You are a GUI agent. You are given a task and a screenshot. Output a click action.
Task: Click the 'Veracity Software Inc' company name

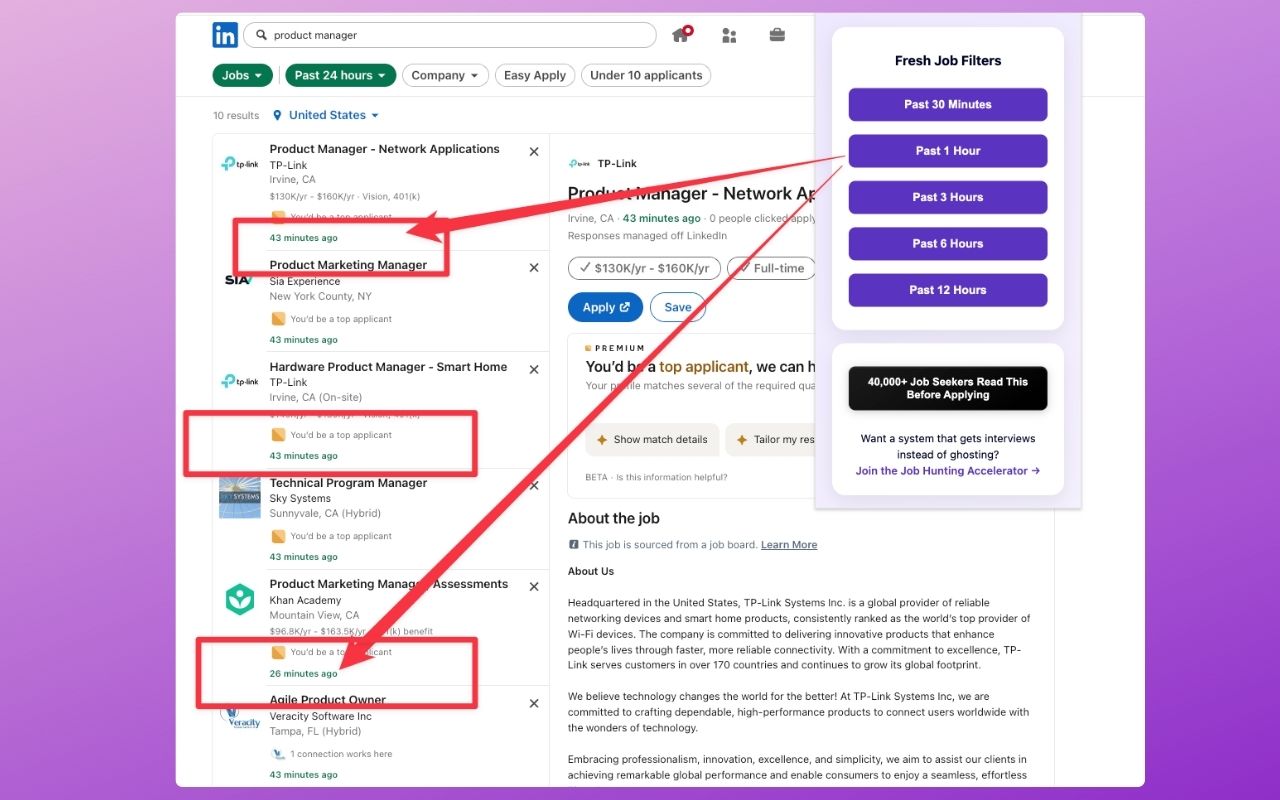pyautogui.click(x=320, y=717)
